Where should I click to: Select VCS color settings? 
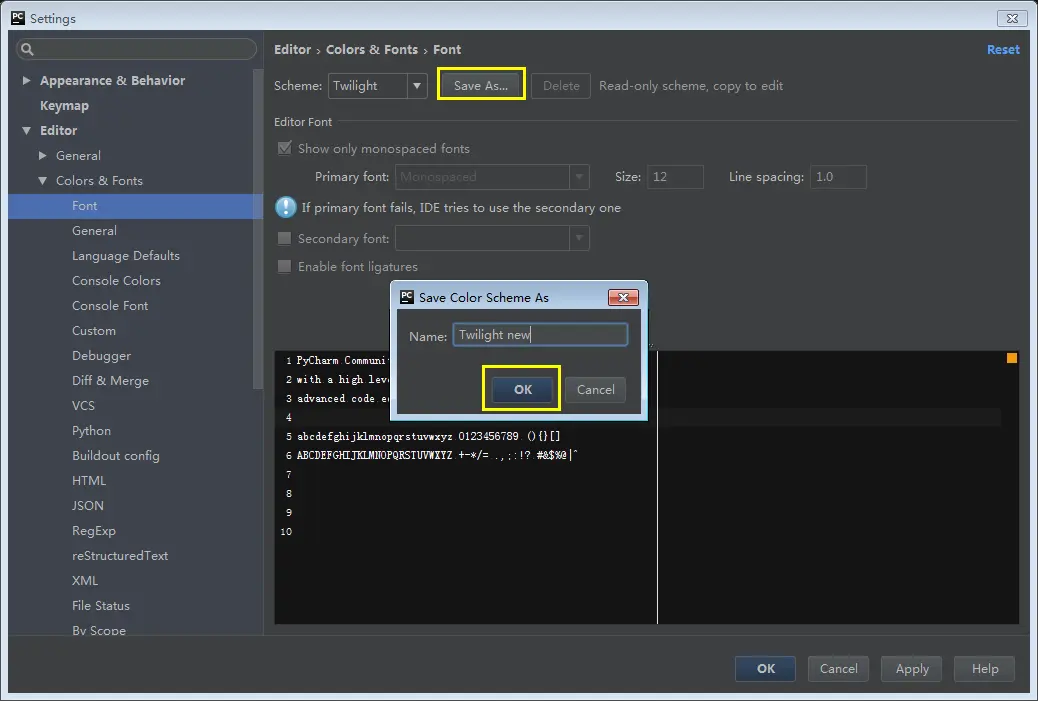[83, 406]
